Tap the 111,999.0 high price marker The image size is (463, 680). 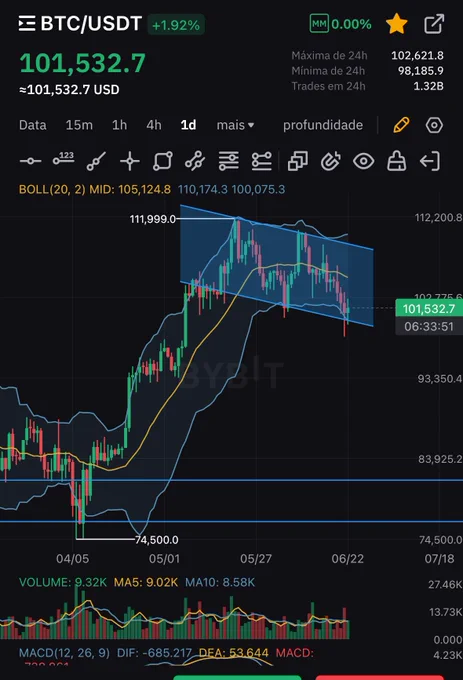point(153,219)
